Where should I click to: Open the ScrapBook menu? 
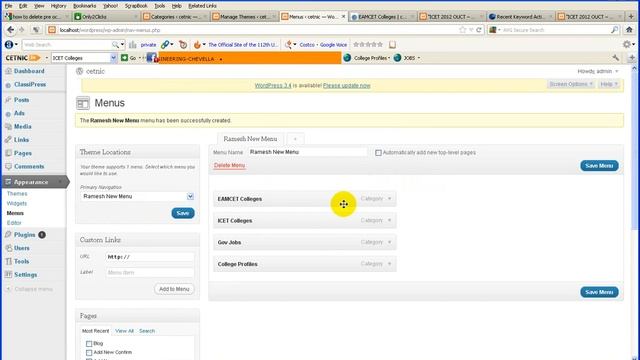(136, 6)
